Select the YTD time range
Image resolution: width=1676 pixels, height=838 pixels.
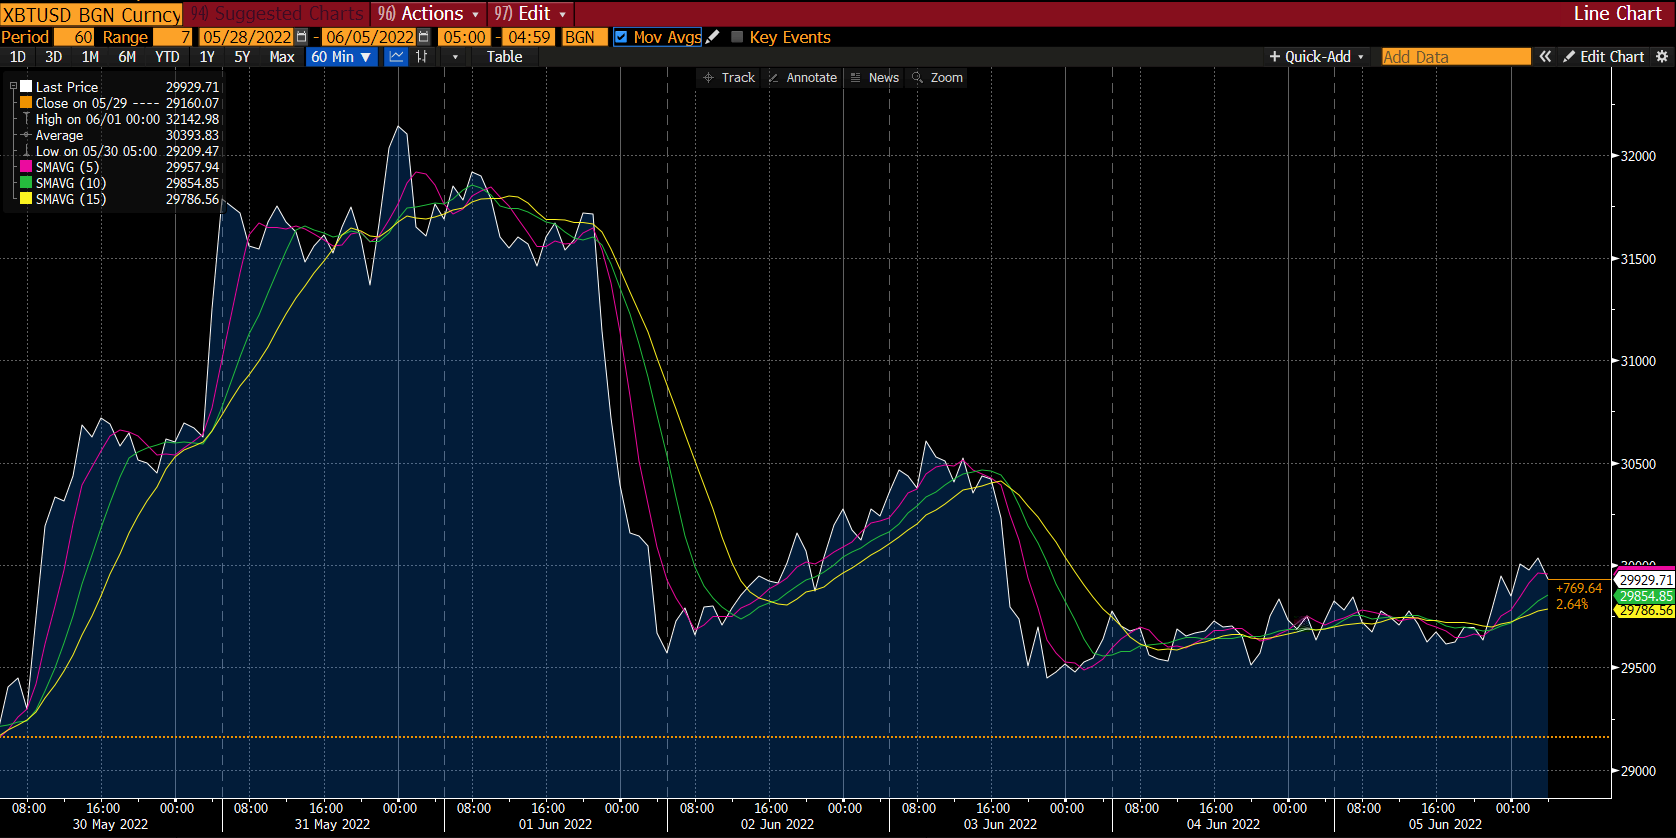[x=167, y=57]
